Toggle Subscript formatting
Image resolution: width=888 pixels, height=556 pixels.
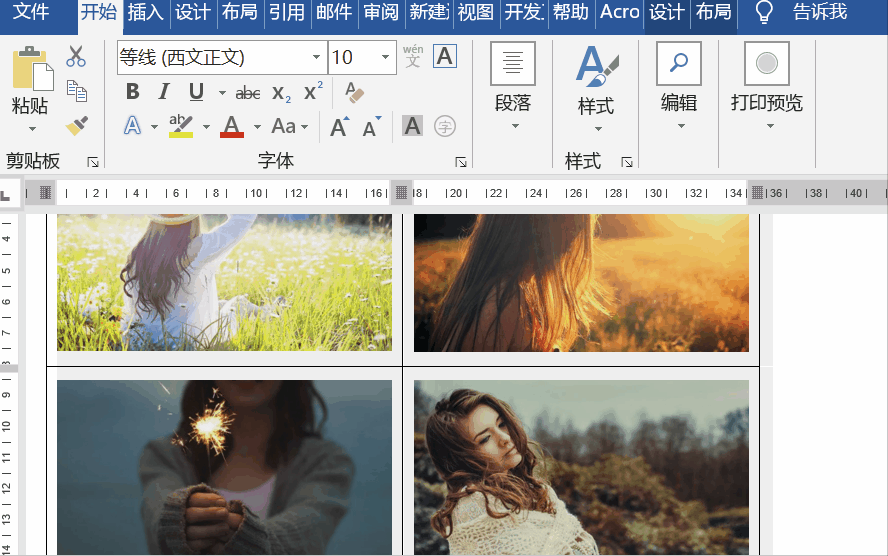(x=281, y=93)
